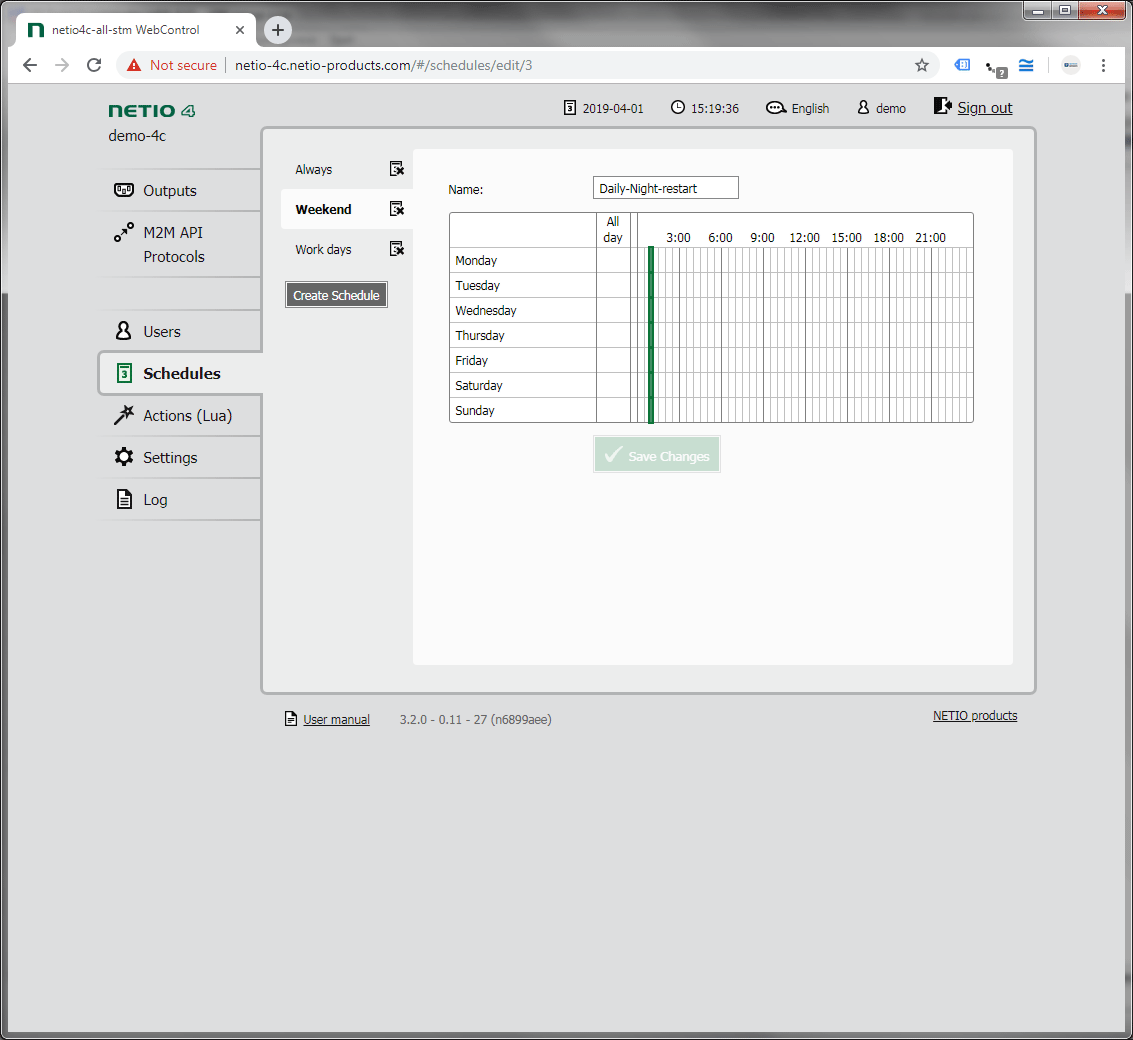1133x1040 pixels.
Task: Close the netio4c-all-stm WebControl tab
Action: (x=240, y=30)
